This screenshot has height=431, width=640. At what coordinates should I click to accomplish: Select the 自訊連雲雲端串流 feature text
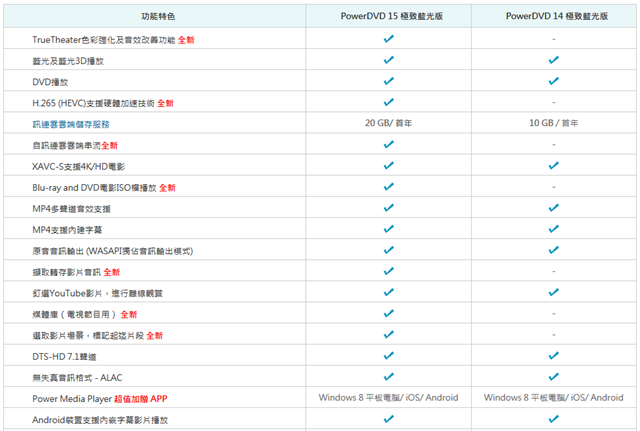pos(67,145)
